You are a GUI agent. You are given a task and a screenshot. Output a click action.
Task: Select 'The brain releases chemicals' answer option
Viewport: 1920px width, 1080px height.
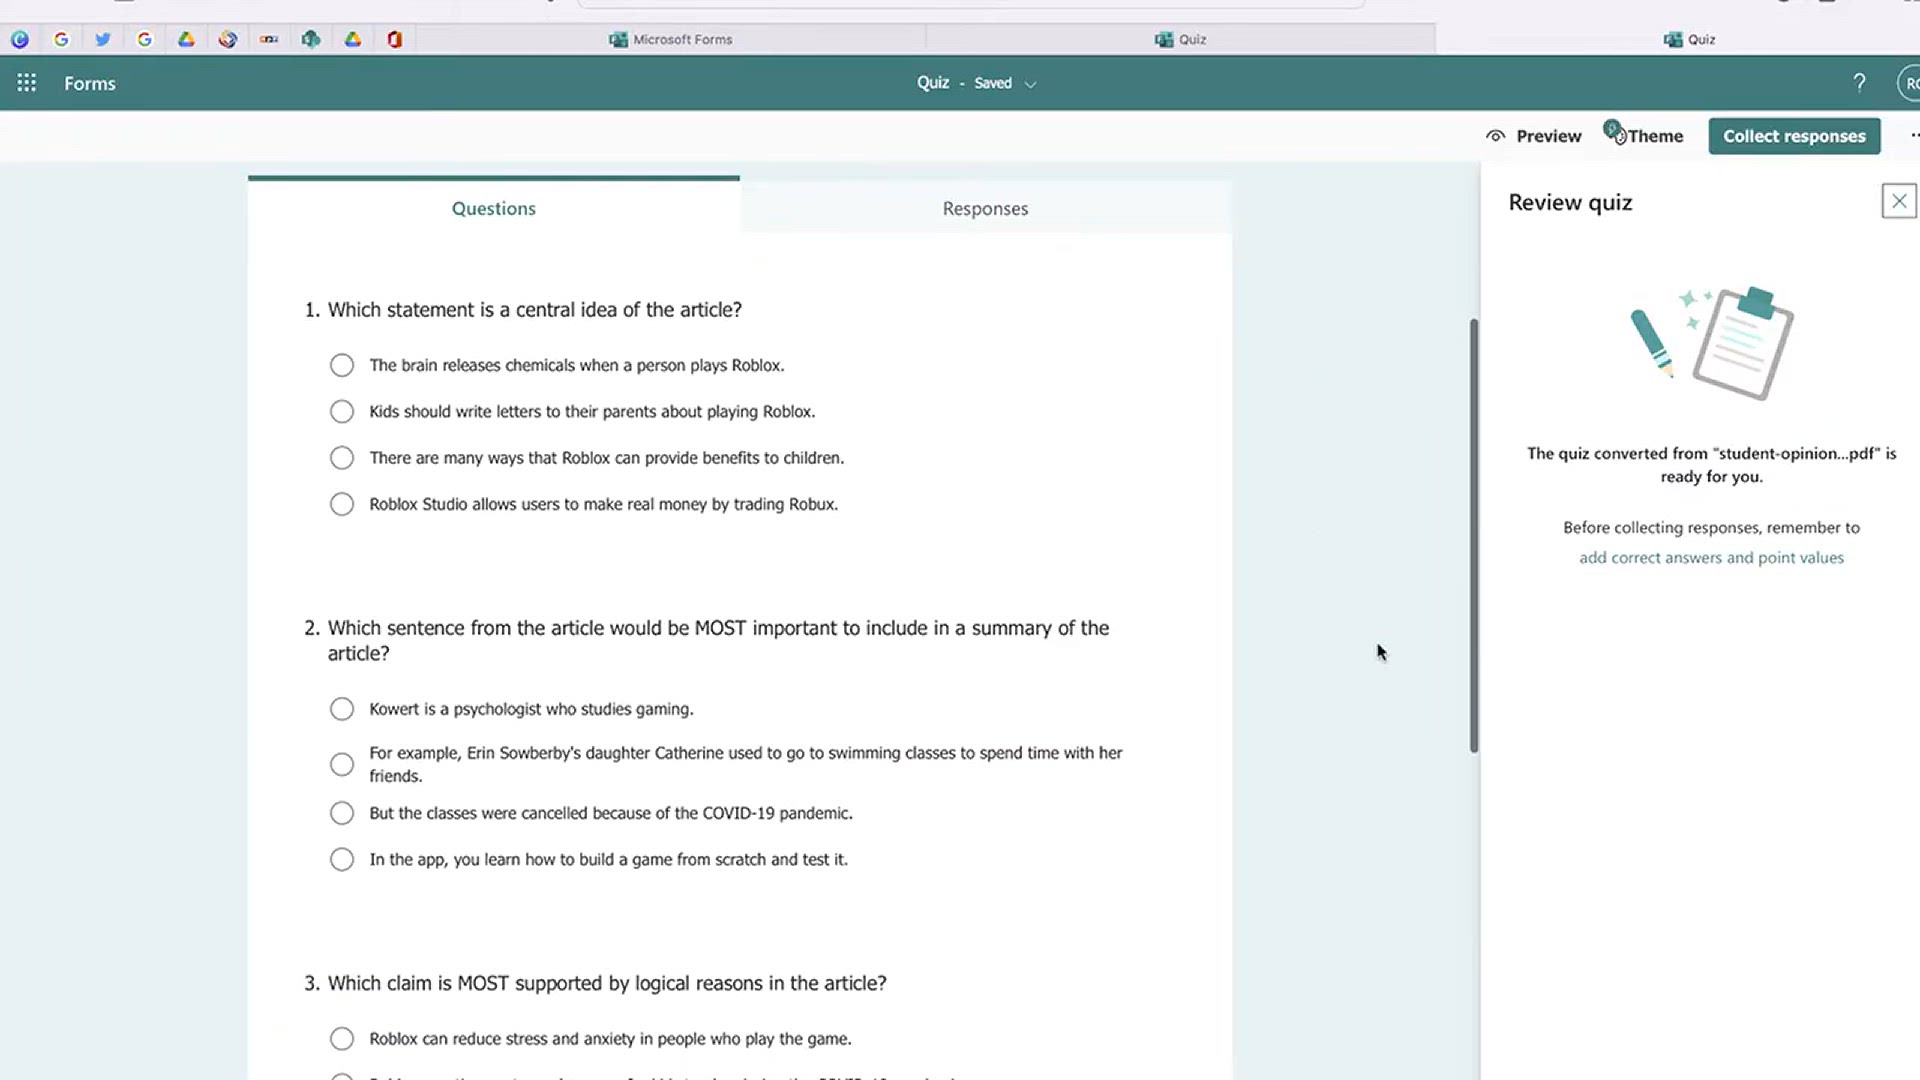[x=342, y=365]
